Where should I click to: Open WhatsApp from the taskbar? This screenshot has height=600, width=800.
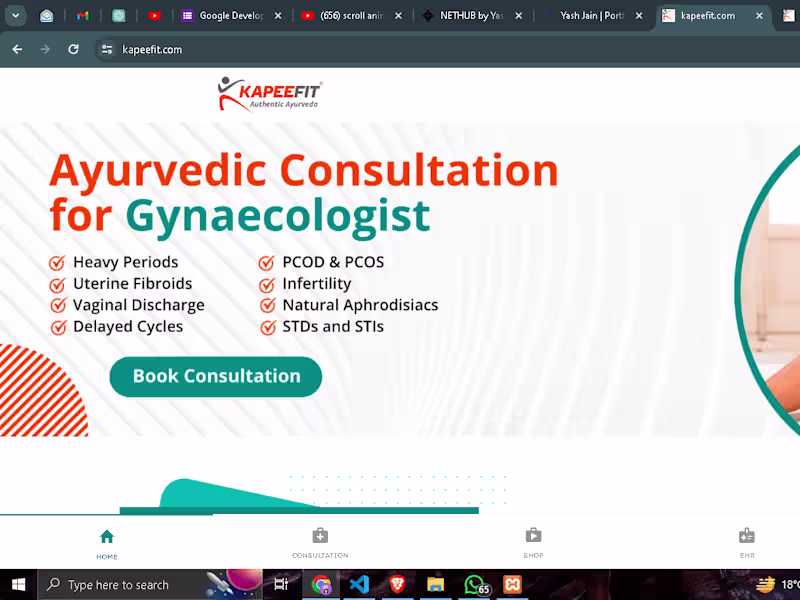pos(474,584)
